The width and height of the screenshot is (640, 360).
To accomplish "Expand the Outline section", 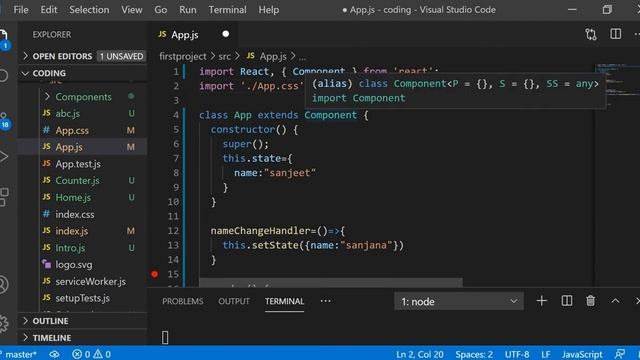I will tap(83, 321).
